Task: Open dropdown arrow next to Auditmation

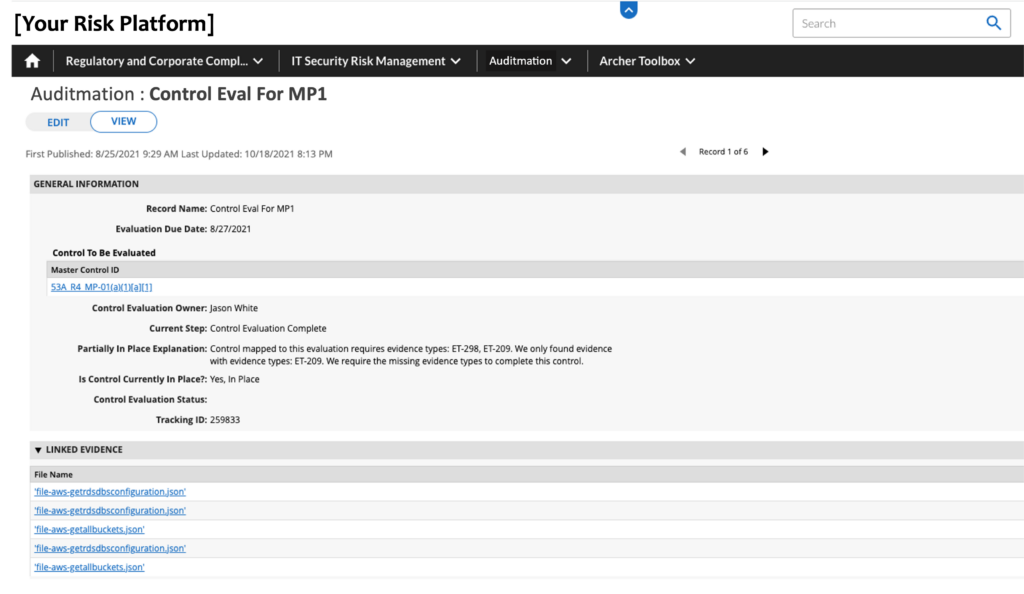Action: (567, 61)
